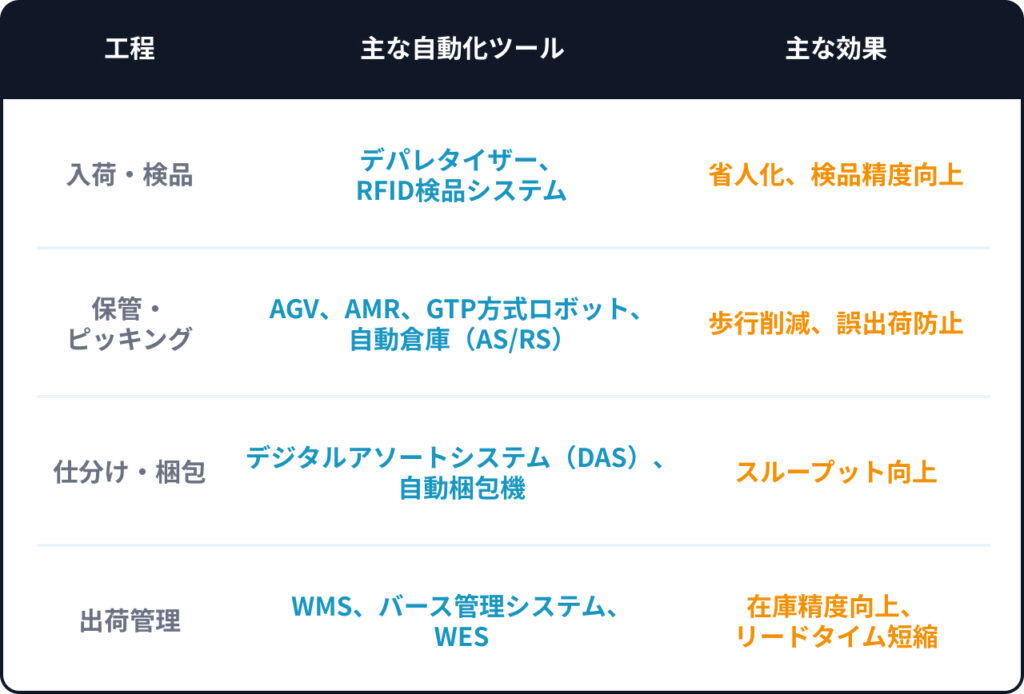Click the リードタイム短縮 effect text
Viewport: 1024px width, 694px height.
(x=835, y=637)
